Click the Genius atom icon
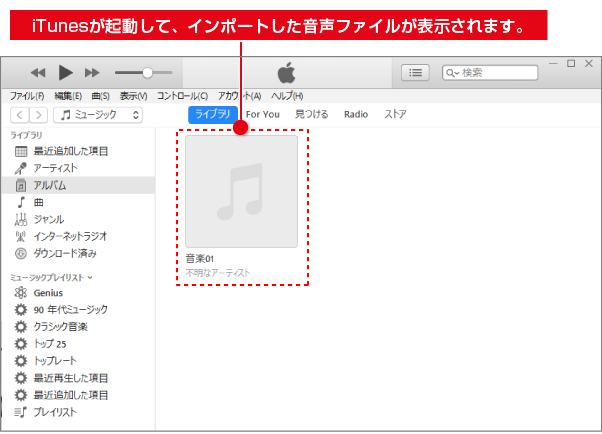The image size is (602, 434). tap(21, 293)
